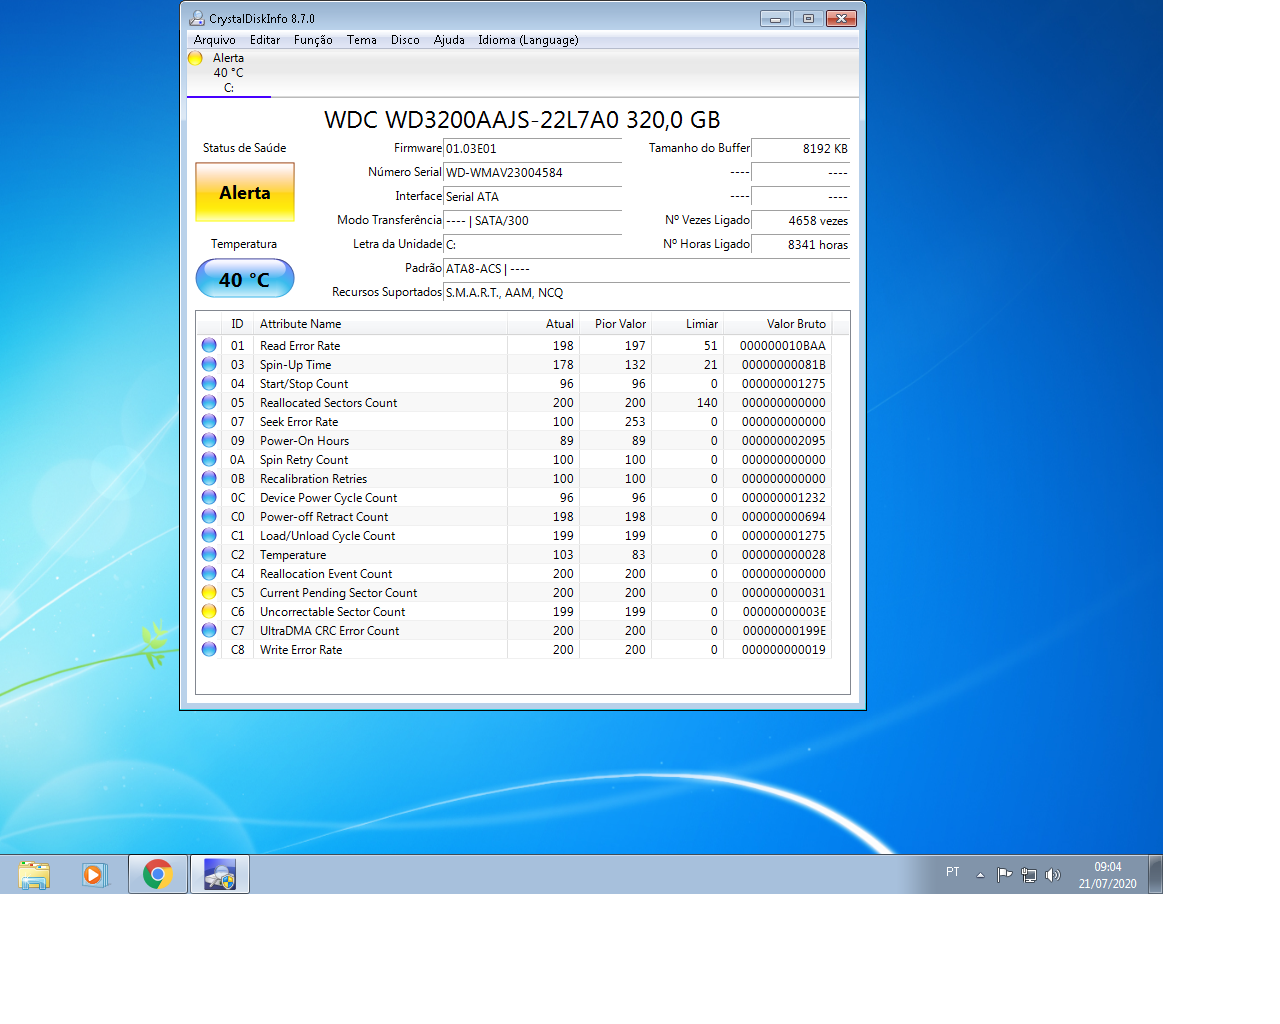Image resolution: width=1280 pixels, height=1024 pixels.
Task: Open Windows Media Player from the taskbar
Action: pyautogui.click(x=94, y=875)
